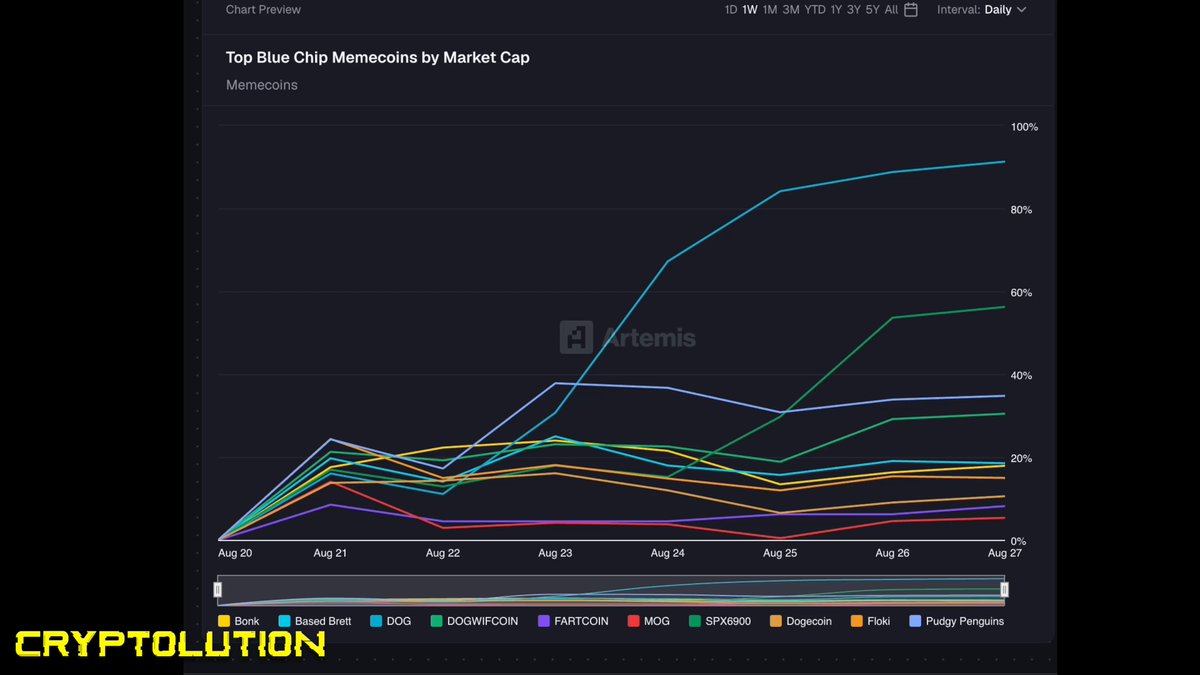
Task: Toggle the Based Brett legend series
Action: point(315,621)
